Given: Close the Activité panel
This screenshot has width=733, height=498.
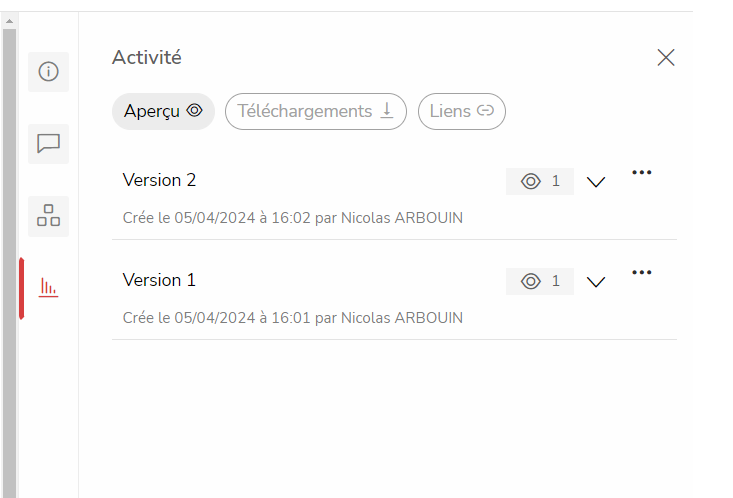Looking at the screenshot, I should click(666, 58).
